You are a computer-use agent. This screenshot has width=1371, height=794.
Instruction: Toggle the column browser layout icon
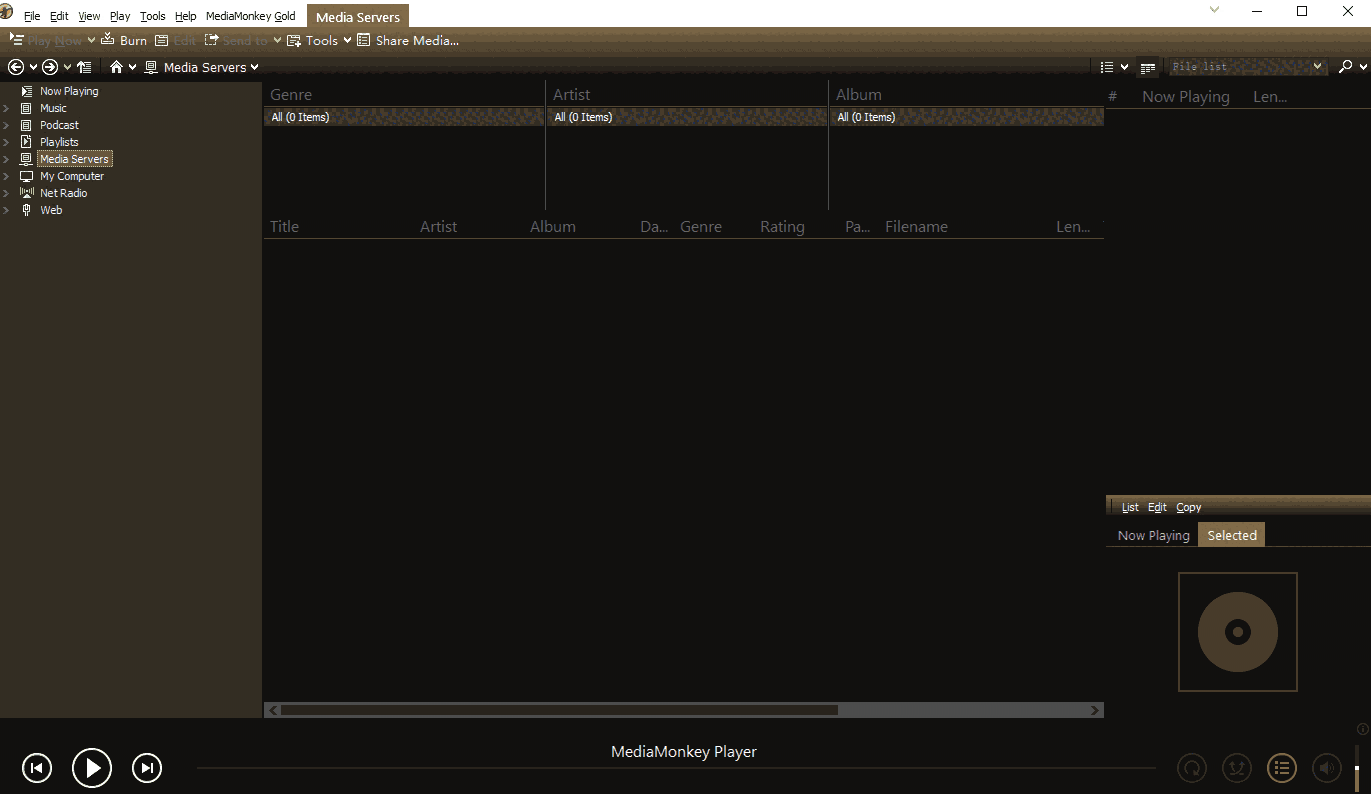point(1148,67)
